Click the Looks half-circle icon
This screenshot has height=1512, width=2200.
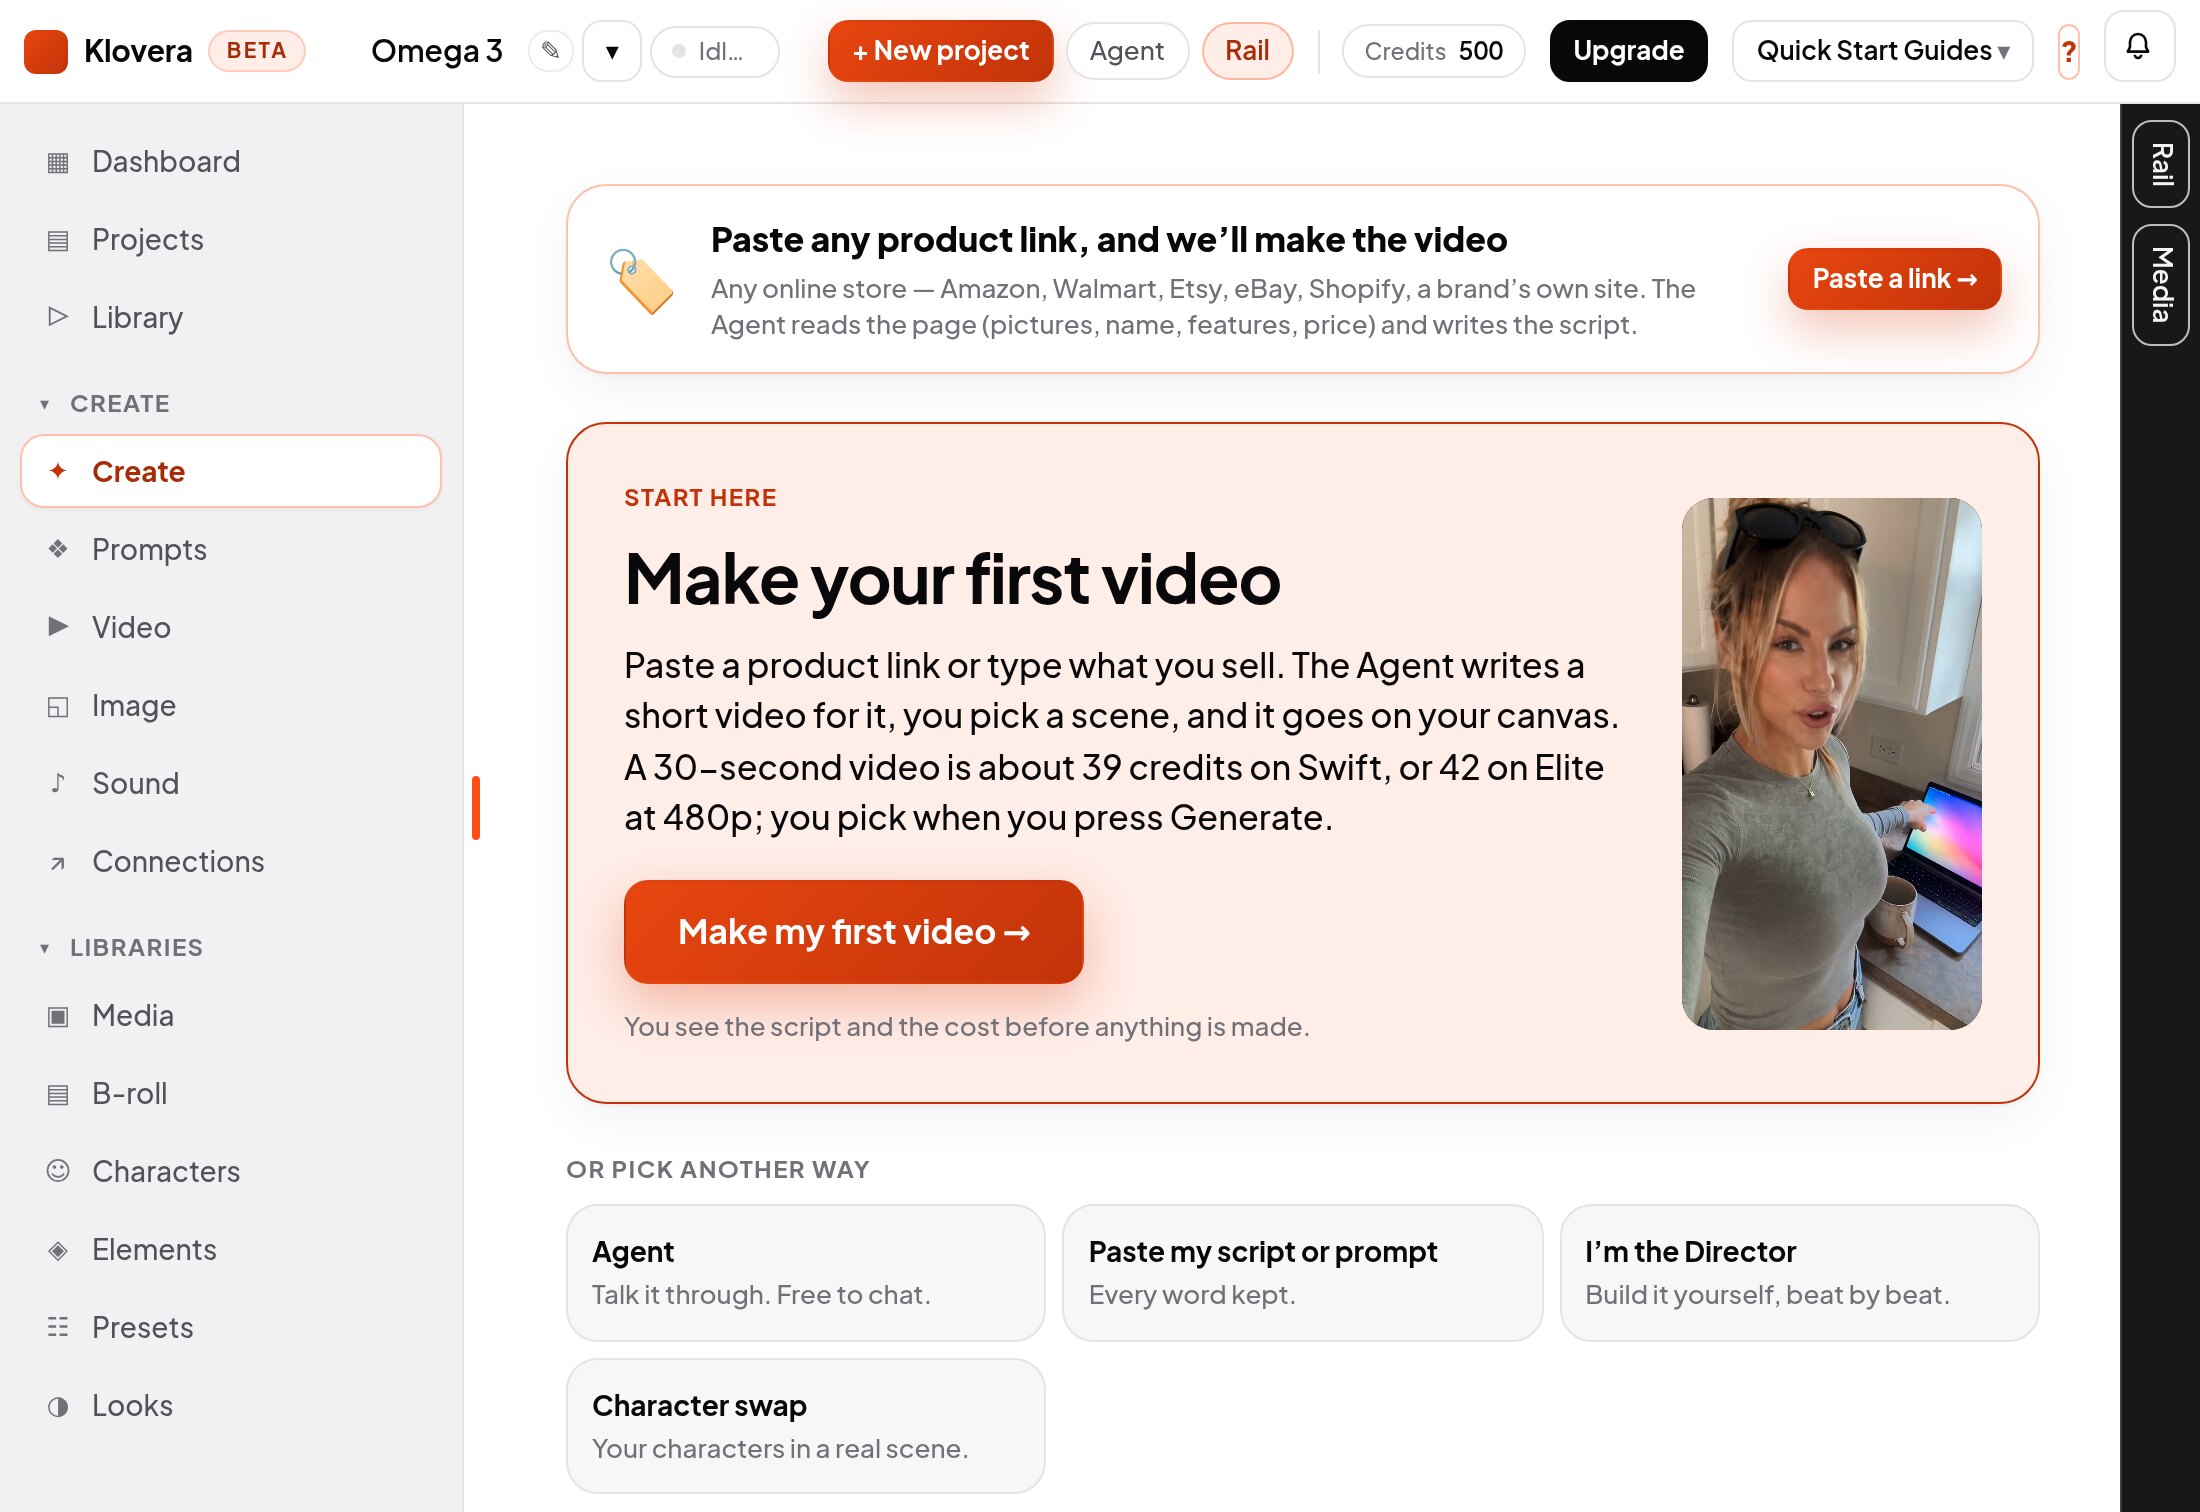tap(58, 1406)
